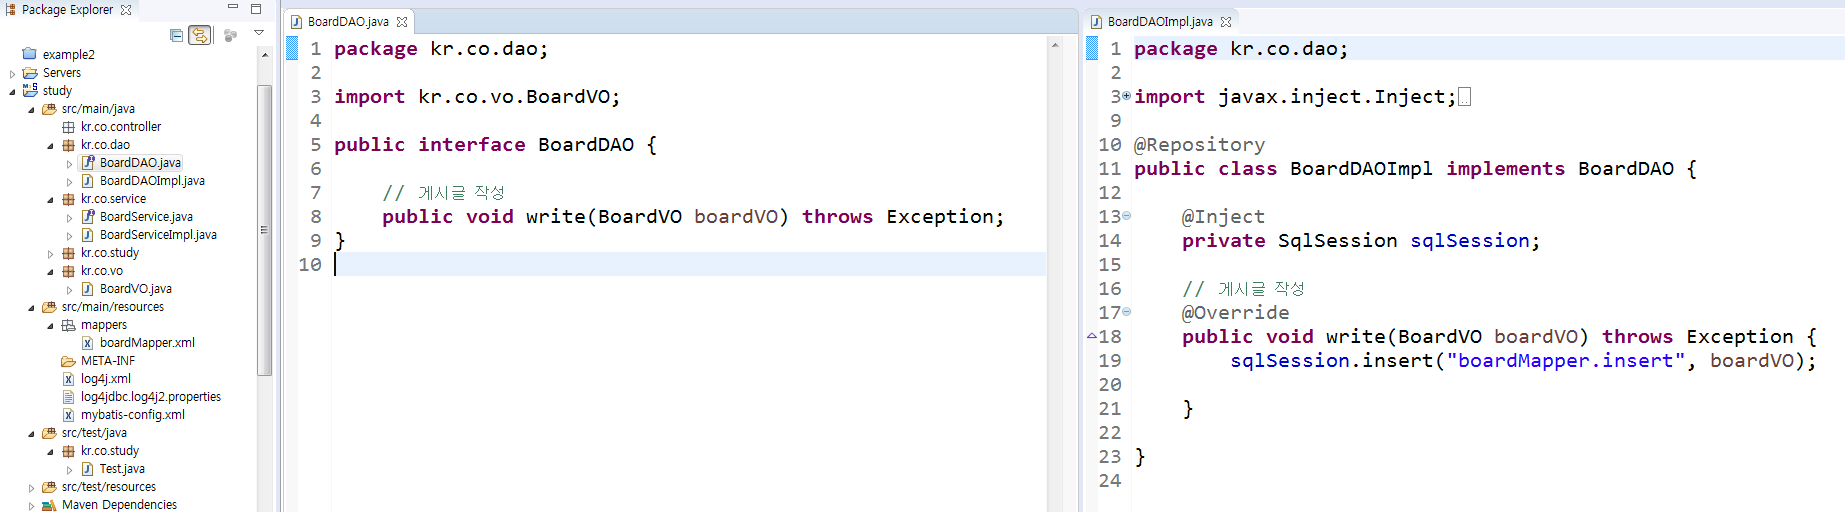Switch to the BoardDAO.java editor tab

[347, 21]
